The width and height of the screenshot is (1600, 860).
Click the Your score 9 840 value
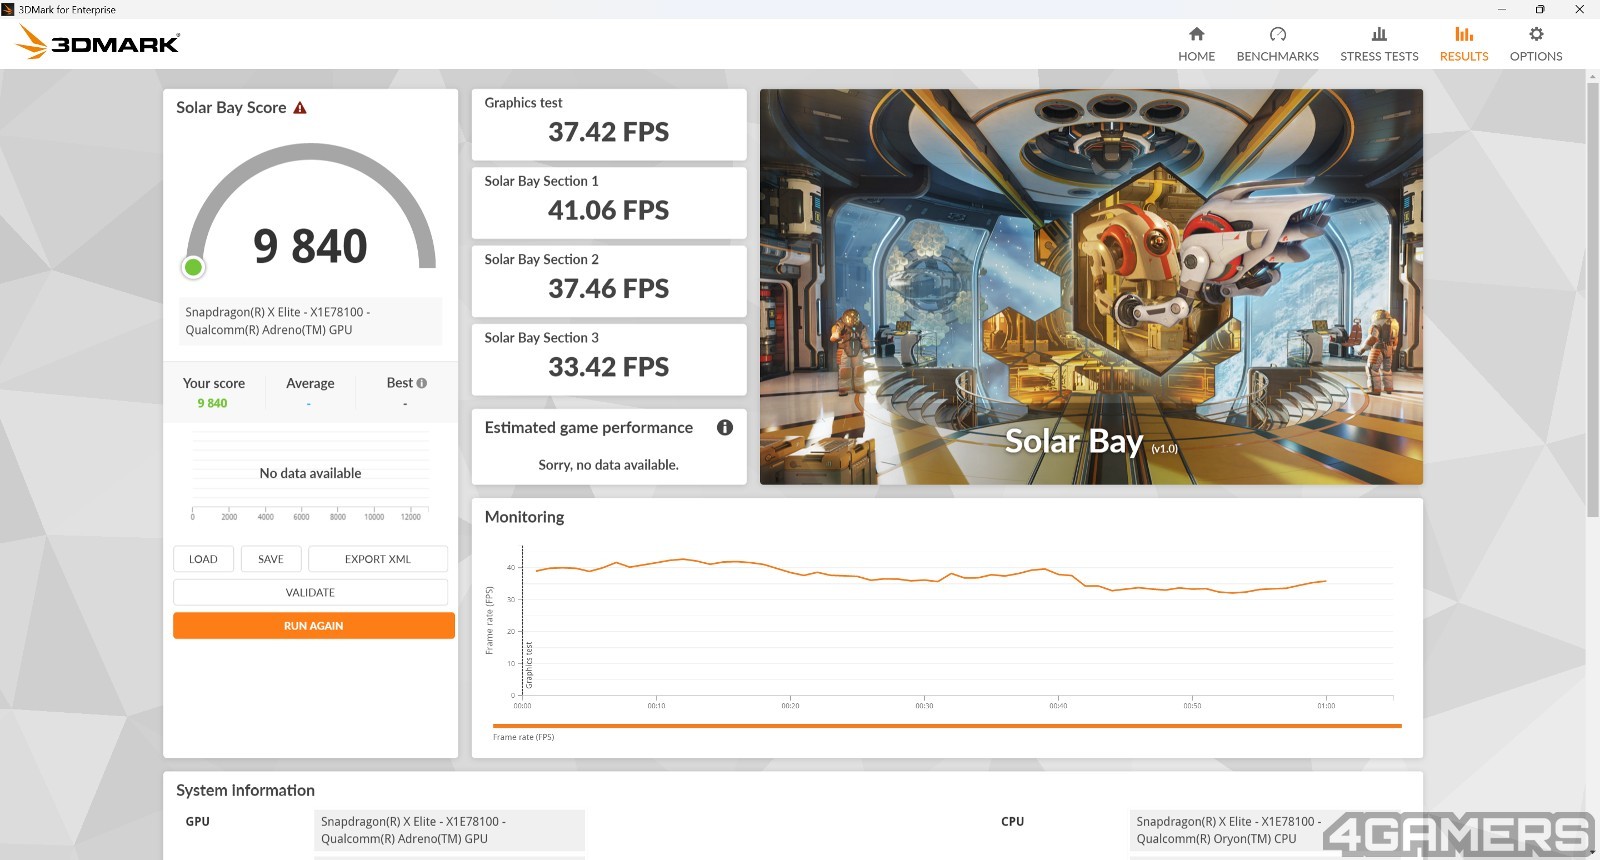coord(212,403)
